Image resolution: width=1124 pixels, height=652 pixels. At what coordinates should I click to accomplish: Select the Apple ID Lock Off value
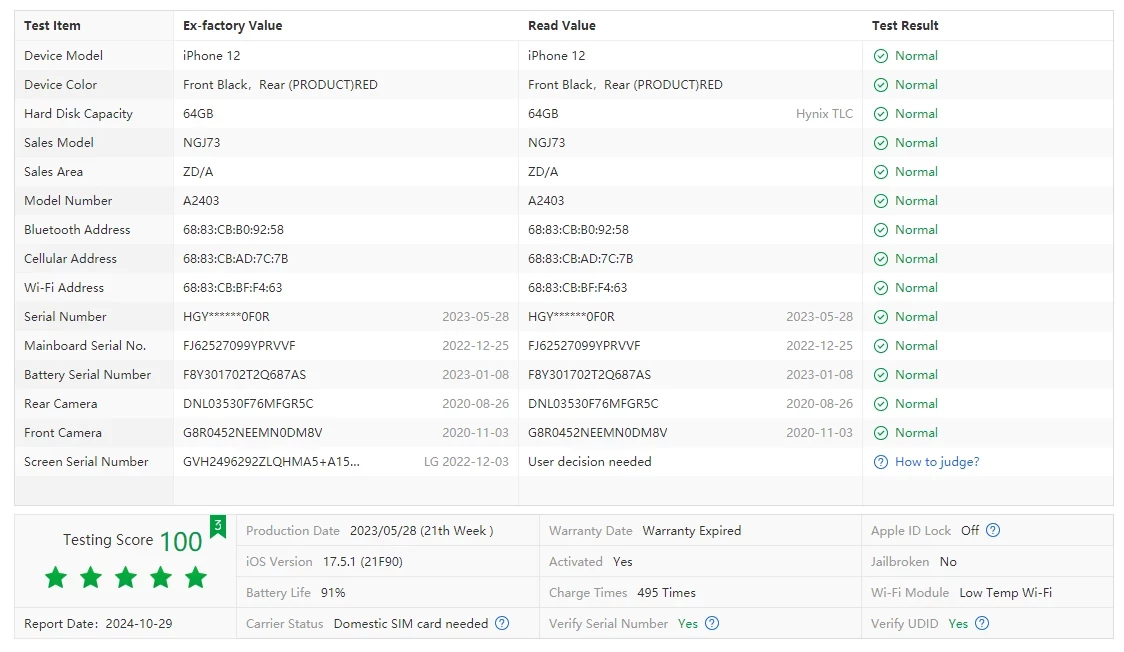(x=970, y=531)
